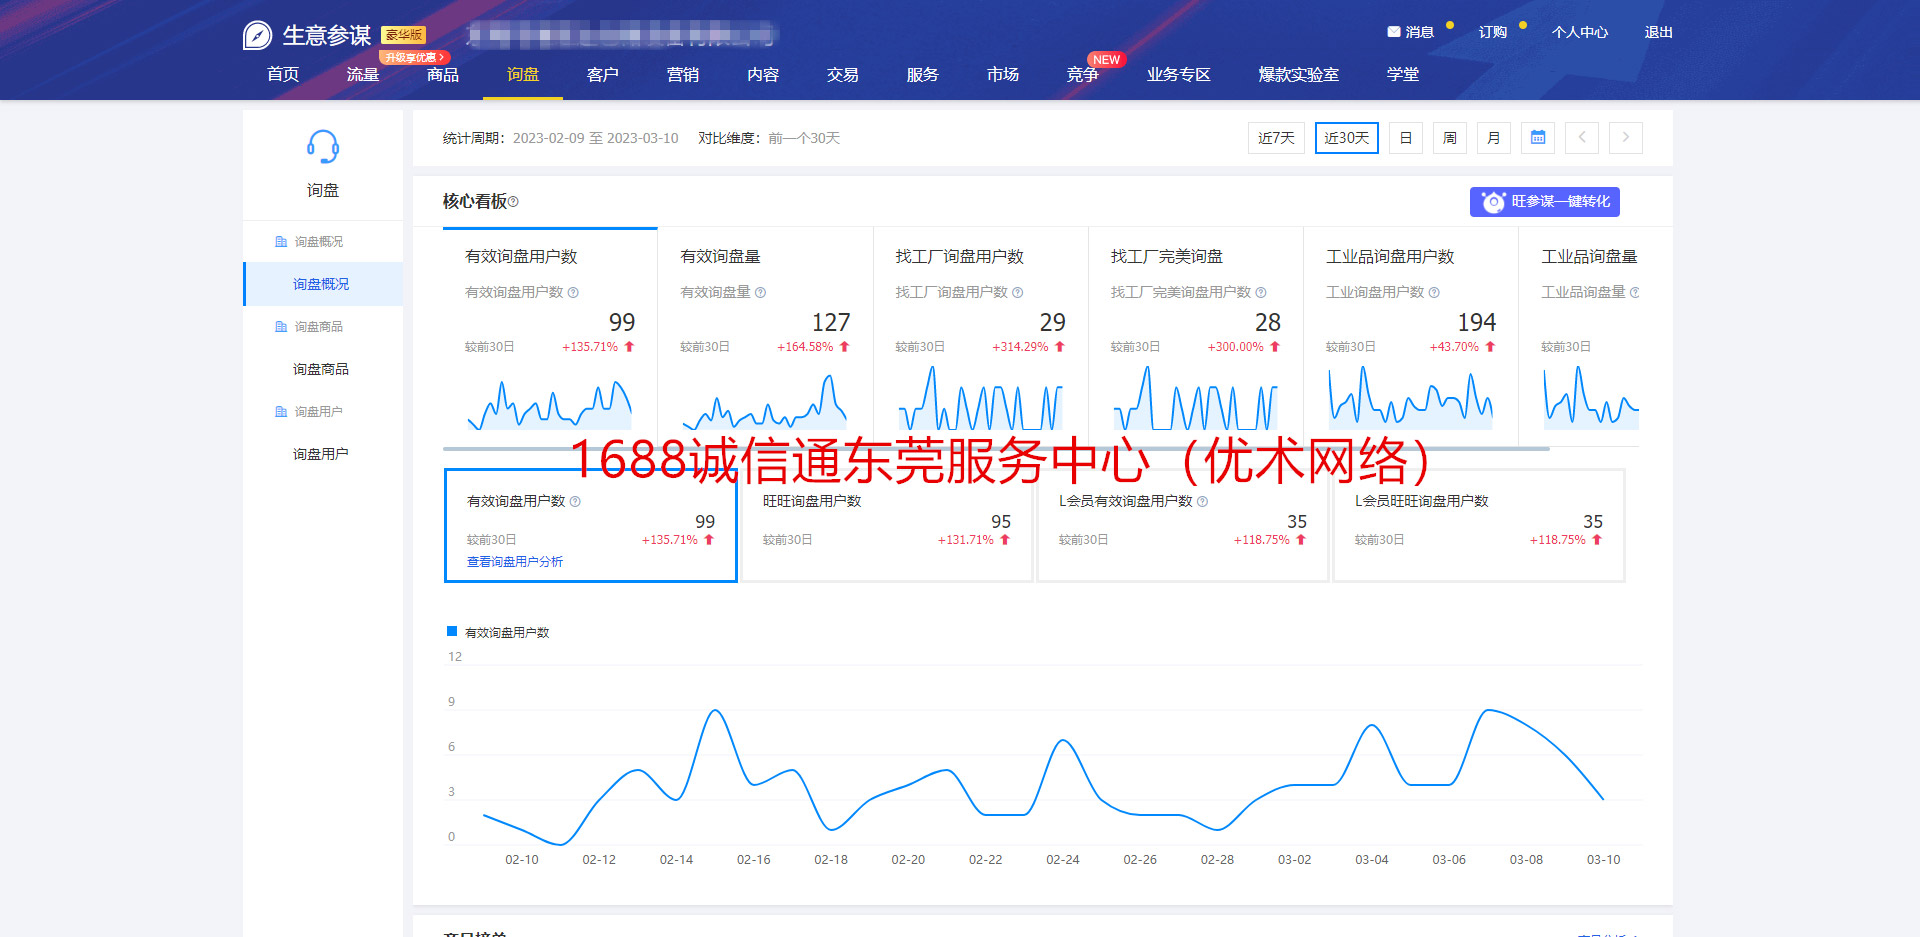This screenshot has height=937, width=1920.
Task: Switch to the 竞争 navigation tab
Action: [x=1082, y=75]
